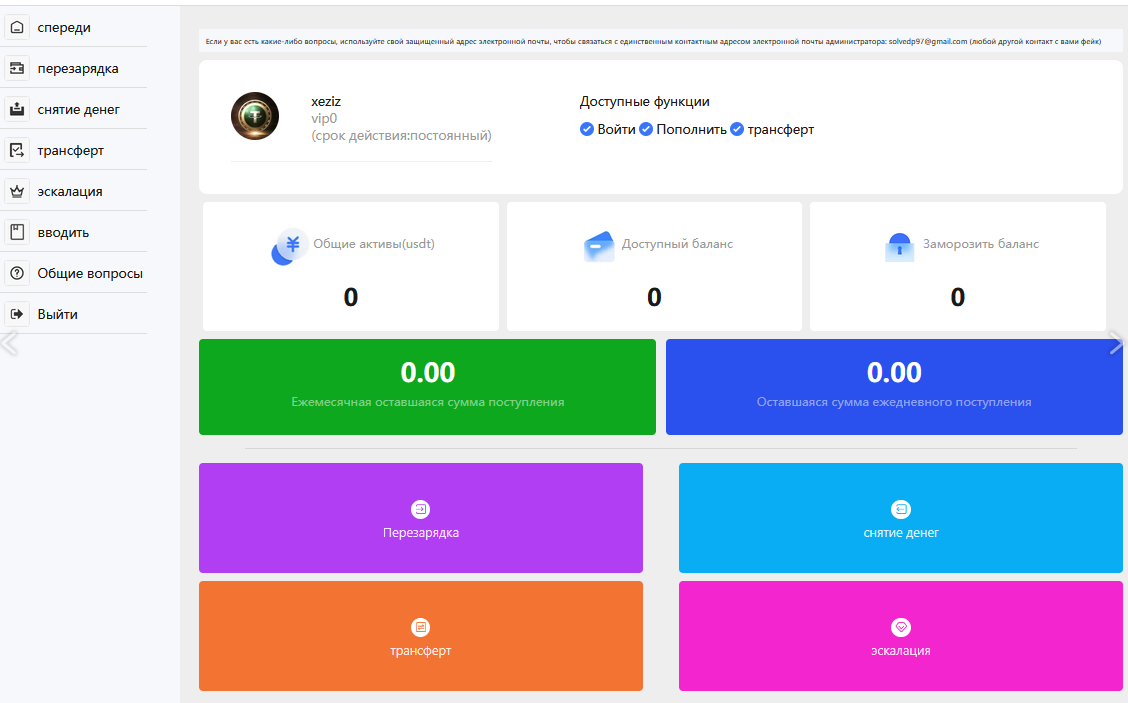Open the xeziz profile avatar
Image resolution: width=1128 pixels, height=703 pixels.
pos(255,116)
